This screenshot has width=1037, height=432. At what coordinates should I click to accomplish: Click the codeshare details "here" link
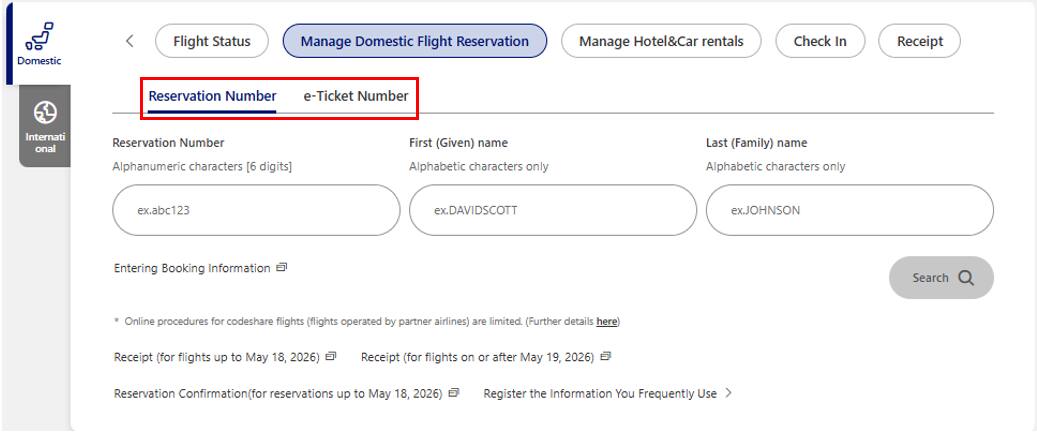click(x=606, y=321)
